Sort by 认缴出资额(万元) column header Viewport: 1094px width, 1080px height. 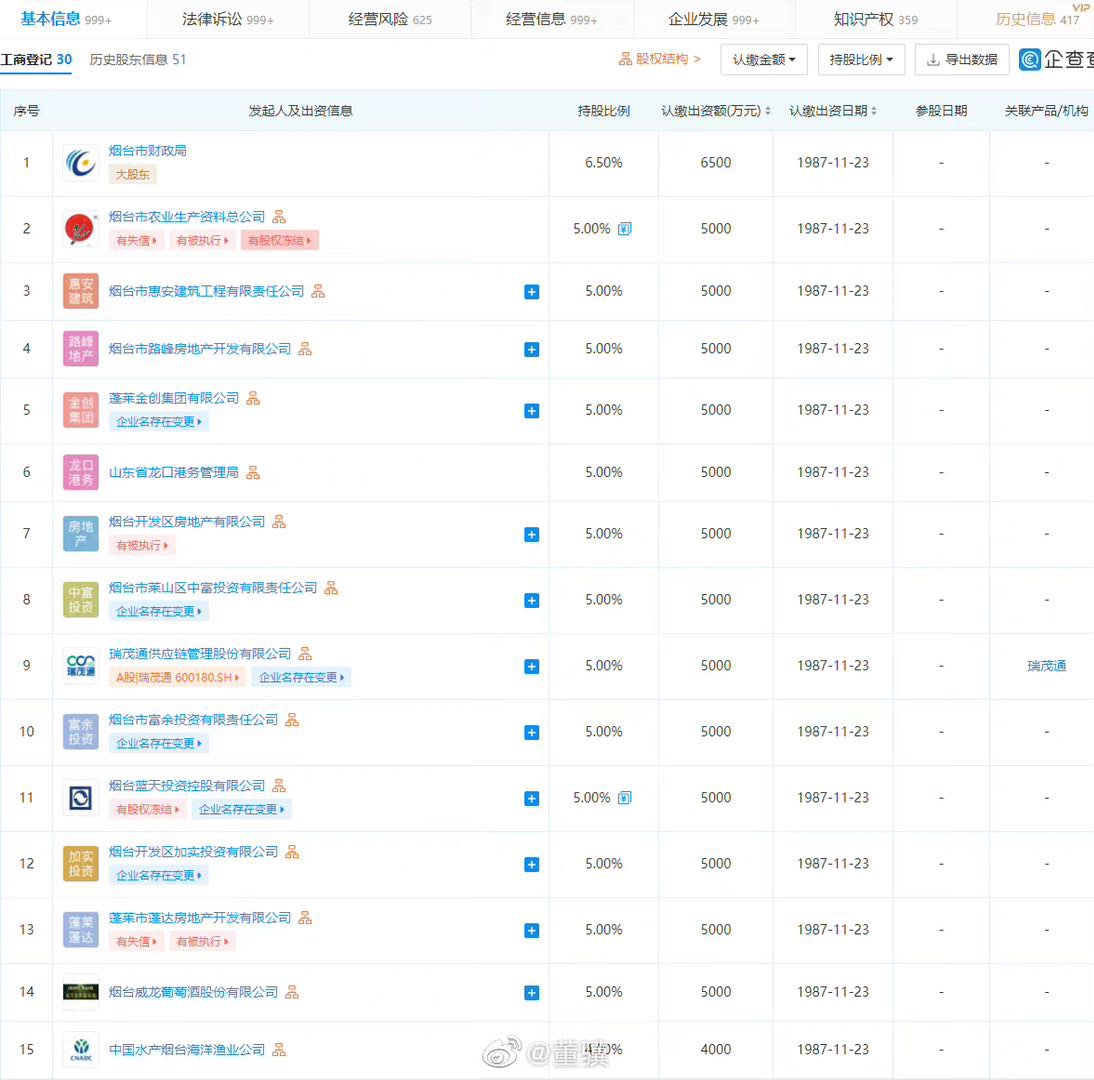[x=715, y=111]
